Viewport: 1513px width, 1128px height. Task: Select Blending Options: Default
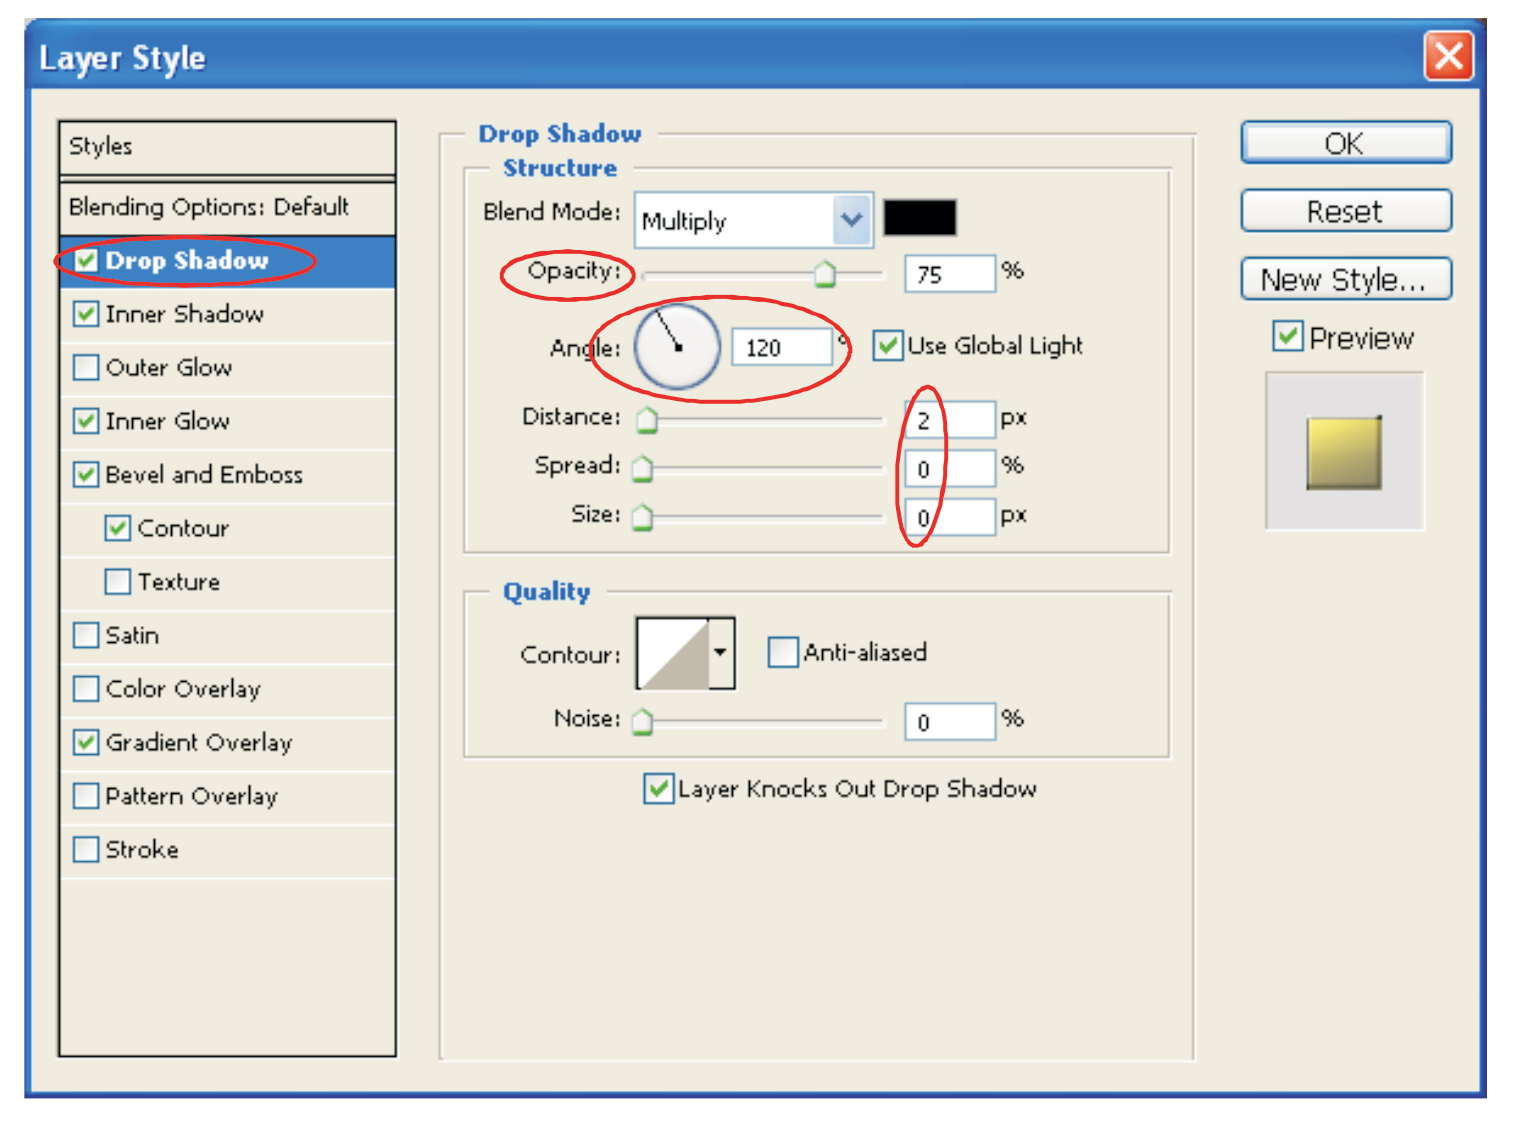(x=209, y=207)
